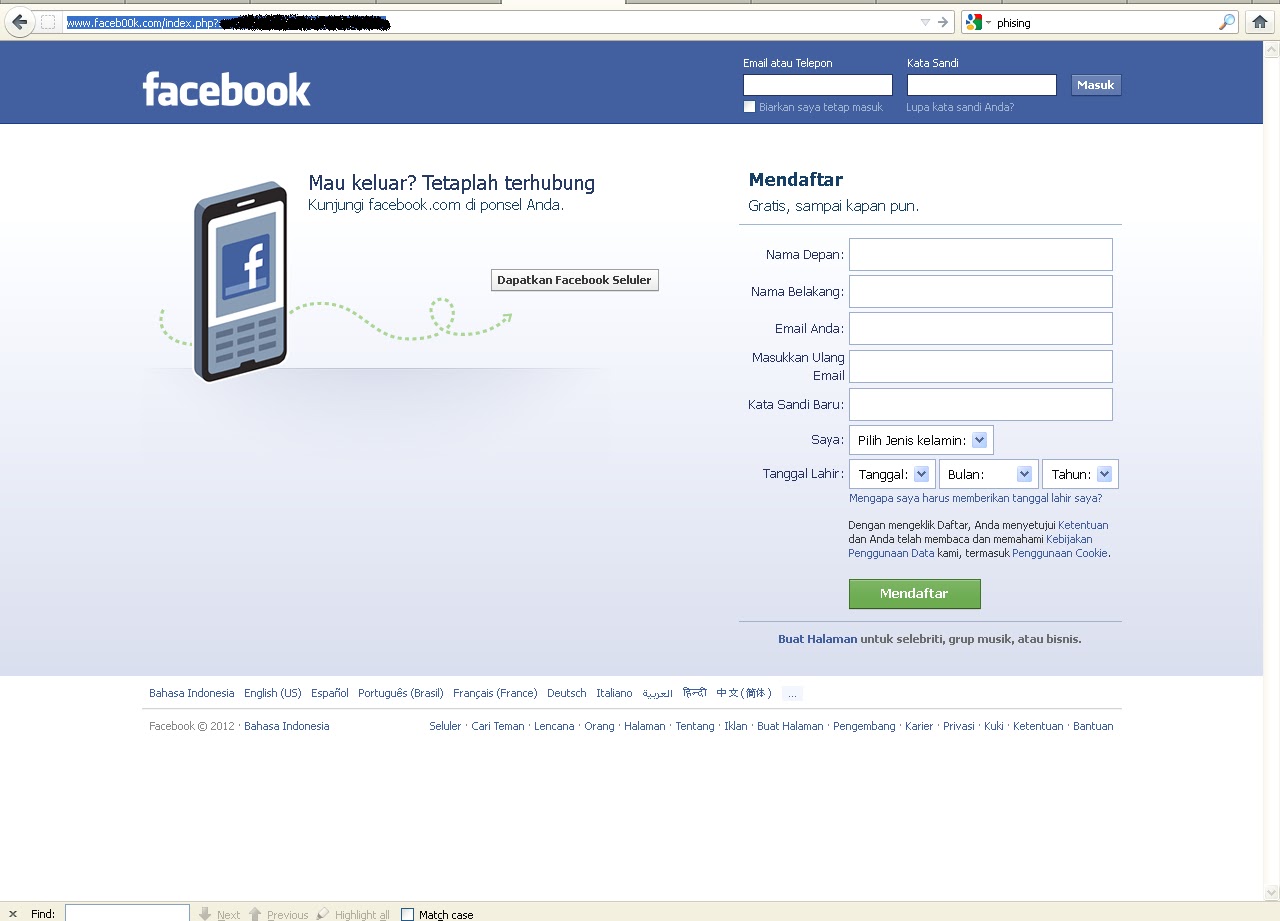
Task: Open the Pengembang footer link
Action: pos(864,726)
